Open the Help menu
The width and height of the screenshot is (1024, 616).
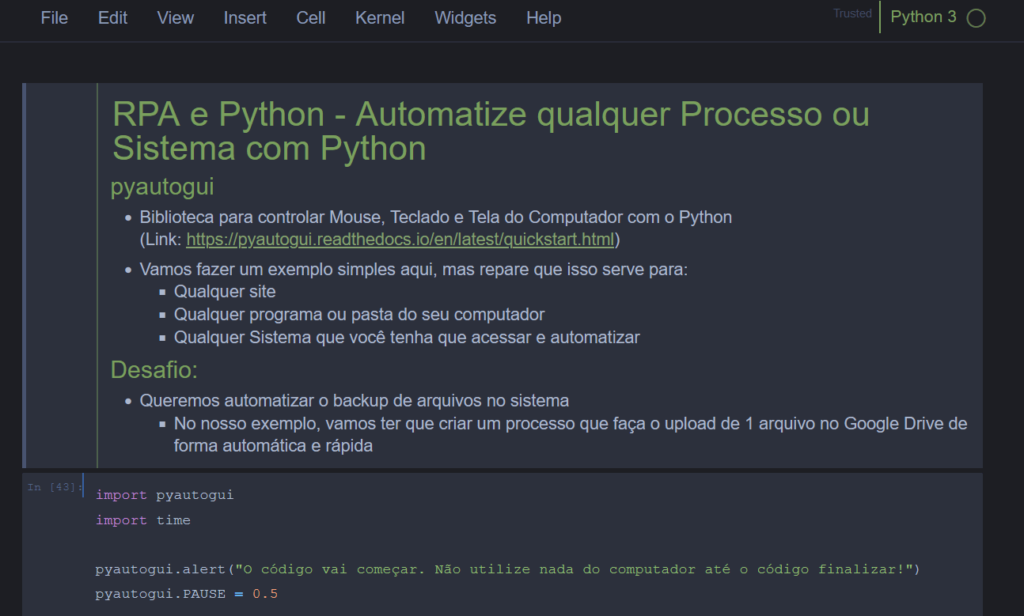pyautogui.click(x=543, y=18)
